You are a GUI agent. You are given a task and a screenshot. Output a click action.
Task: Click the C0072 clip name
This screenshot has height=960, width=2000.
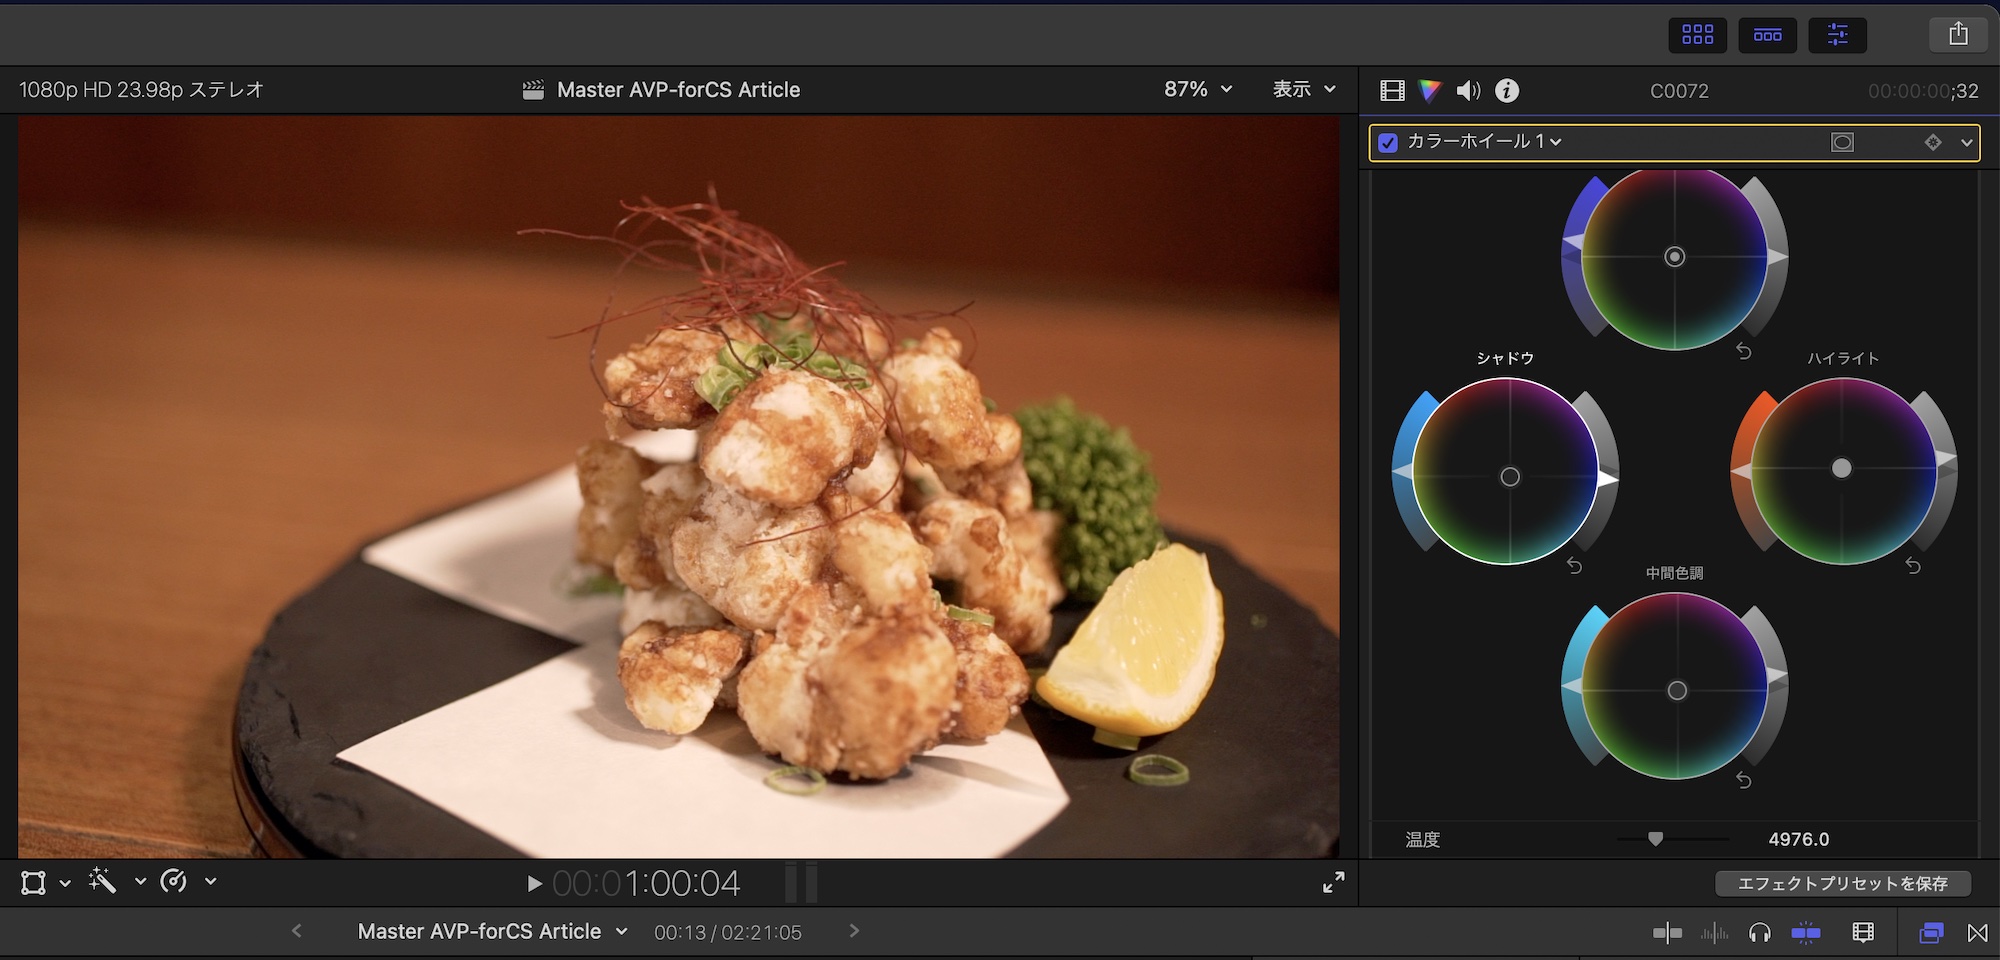click(x=1679, y=91)
